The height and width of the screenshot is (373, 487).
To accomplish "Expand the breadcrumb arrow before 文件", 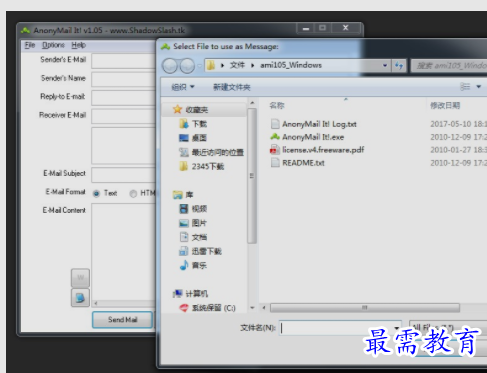I will coord(222,65).
